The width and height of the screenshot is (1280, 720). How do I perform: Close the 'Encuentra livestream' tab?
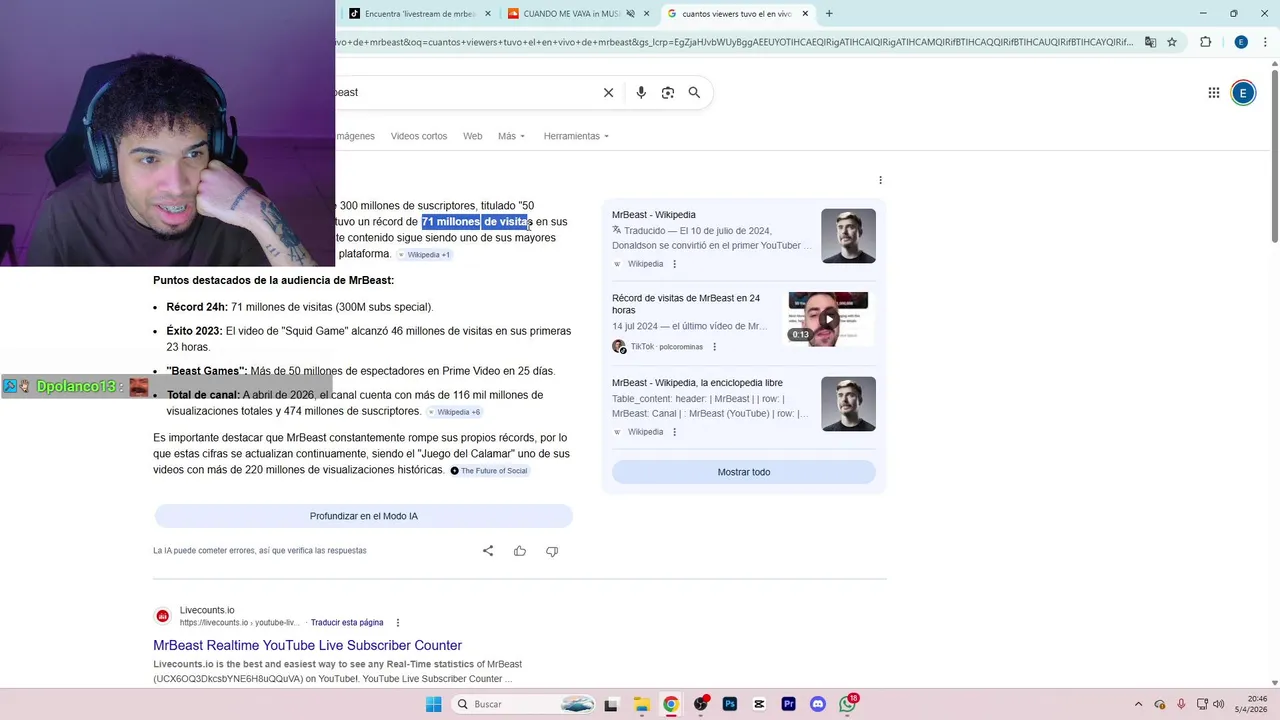[488, 14]
